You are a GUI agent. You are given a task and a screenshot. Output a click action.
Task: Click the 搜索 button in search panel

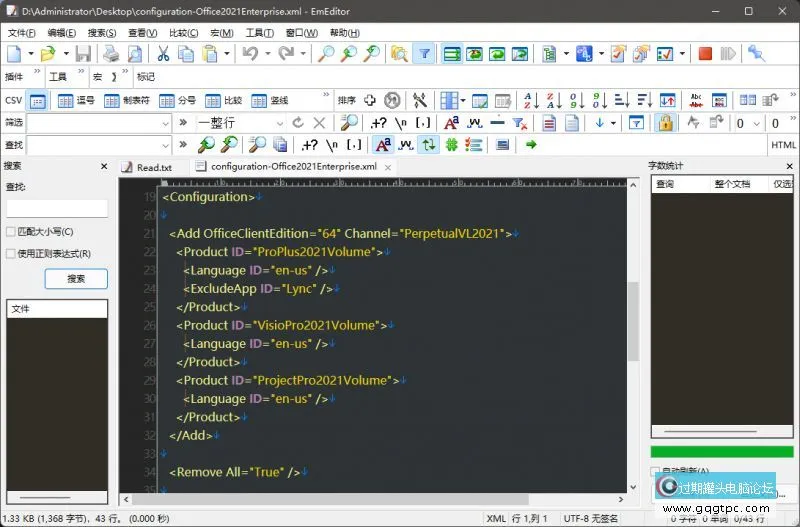click(76, 279)
